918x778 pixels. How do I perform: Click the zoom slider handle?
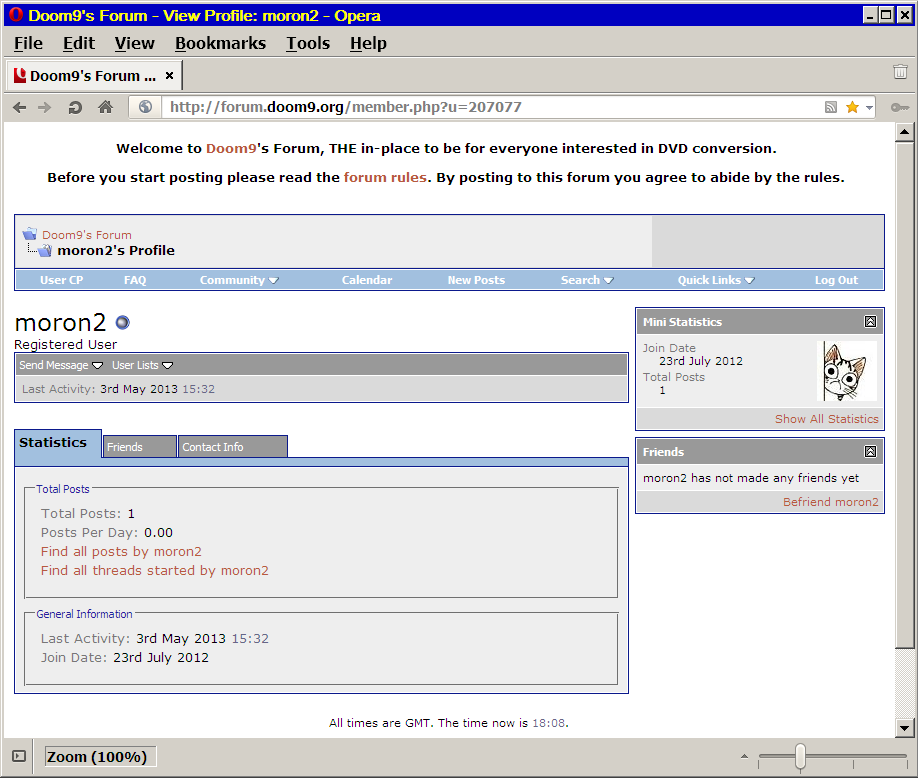[x=800, y=756]
